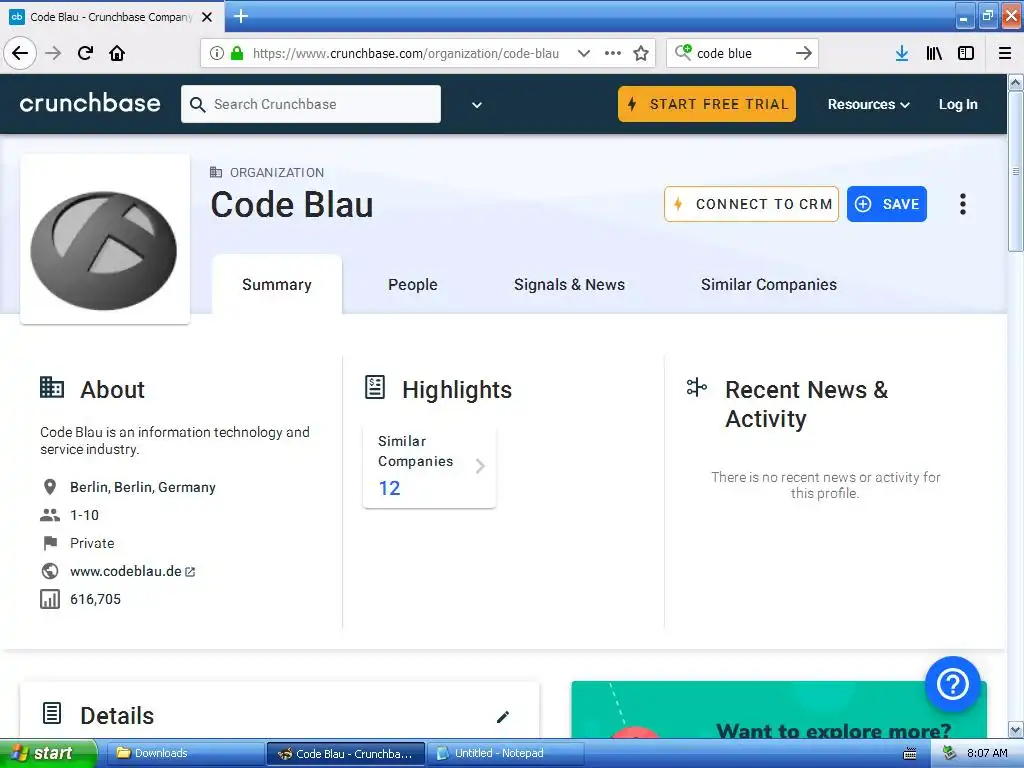Bookmark this page with the star icon
Viewport: 1024px width, 768px height.
tap(641, 53)
